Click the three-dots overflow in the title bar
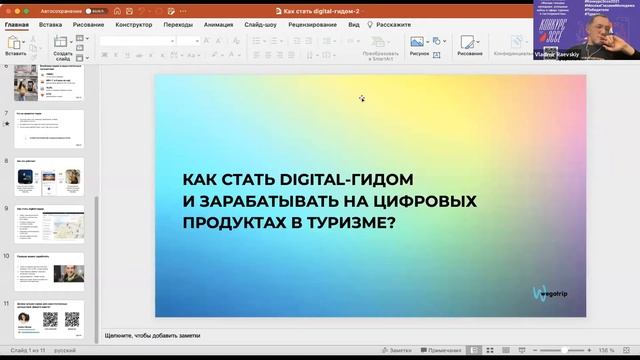This screenshot has width=640, height=360. (x=183, y=11)
